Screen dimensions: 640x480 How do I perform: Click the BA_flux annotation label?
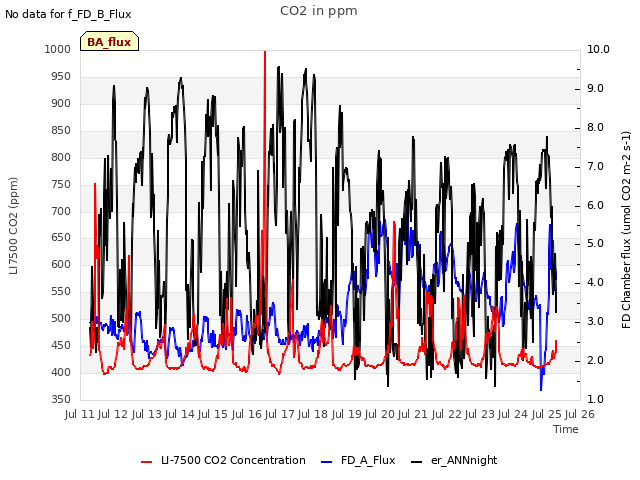(x=109, y=42)
